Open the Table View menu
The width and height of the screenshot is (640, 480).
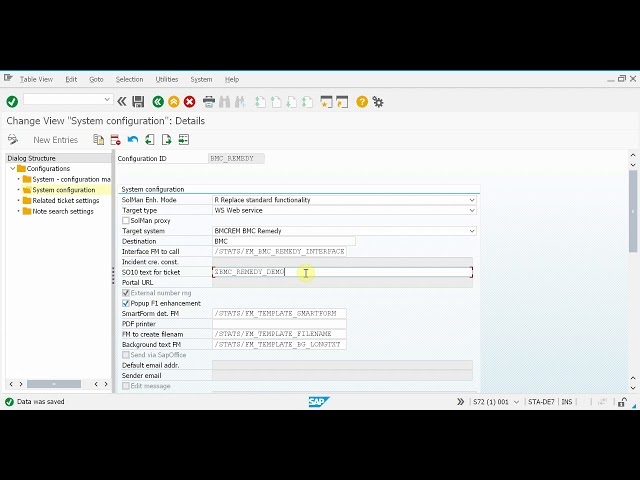coord(36,79)
